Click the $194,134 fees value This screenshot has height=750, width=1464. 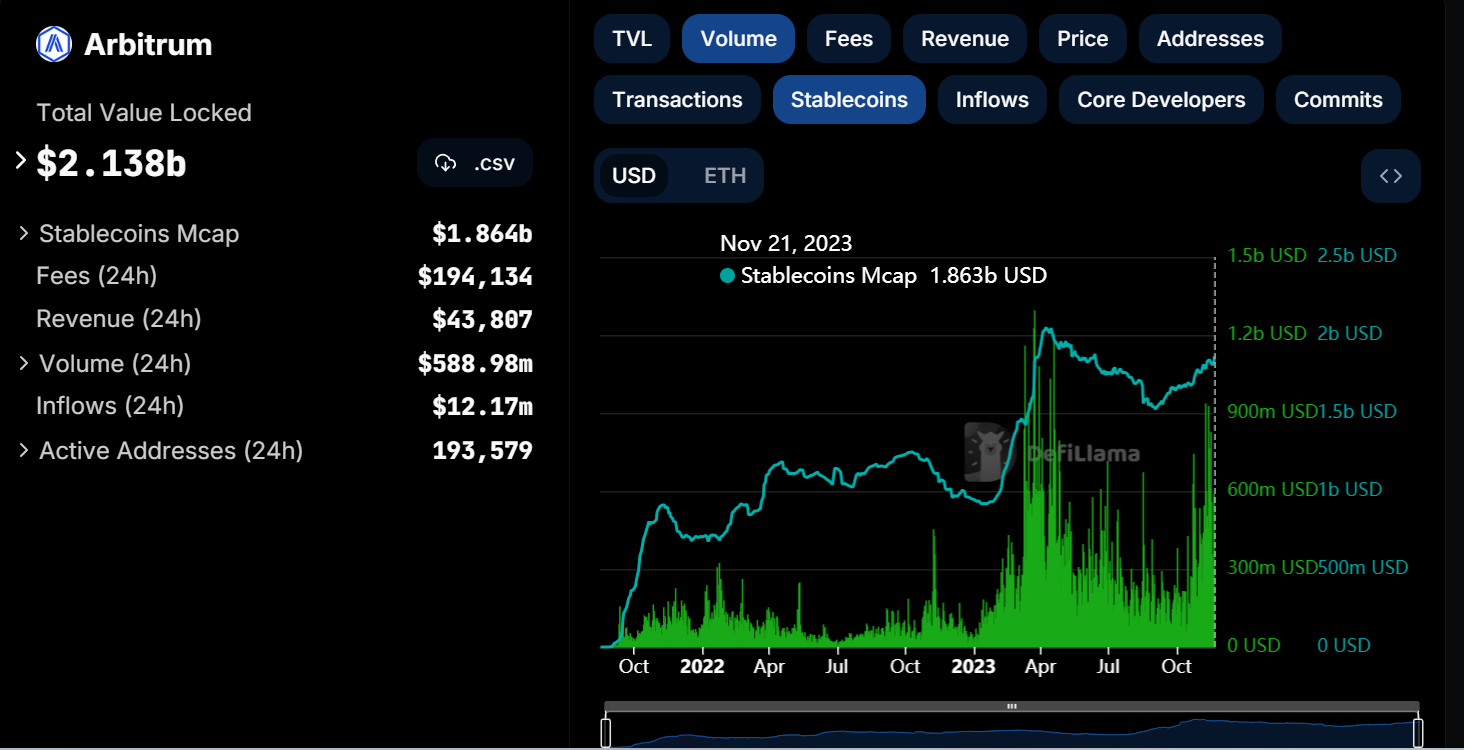(475, 277)
